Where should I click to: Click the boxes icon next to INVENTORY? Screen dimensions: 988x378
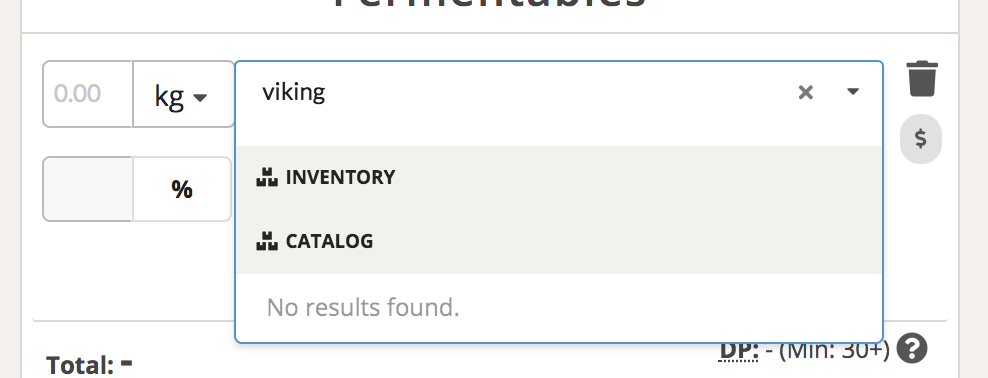coord(267,177)
